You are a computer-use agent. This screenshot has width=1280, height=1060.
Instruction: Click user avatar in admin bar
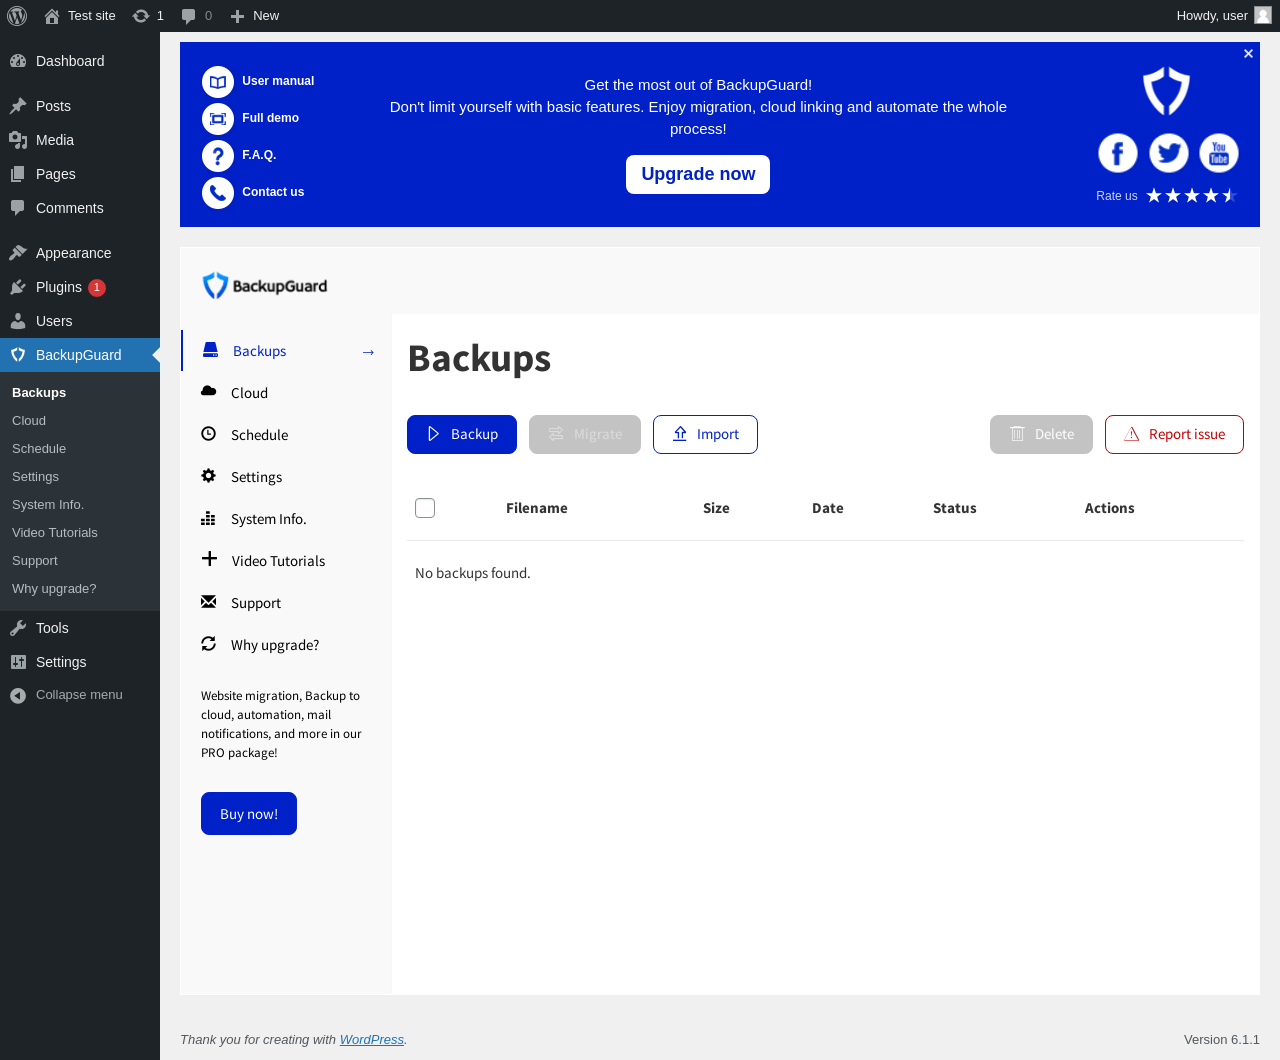click(x=1263, y=15)
